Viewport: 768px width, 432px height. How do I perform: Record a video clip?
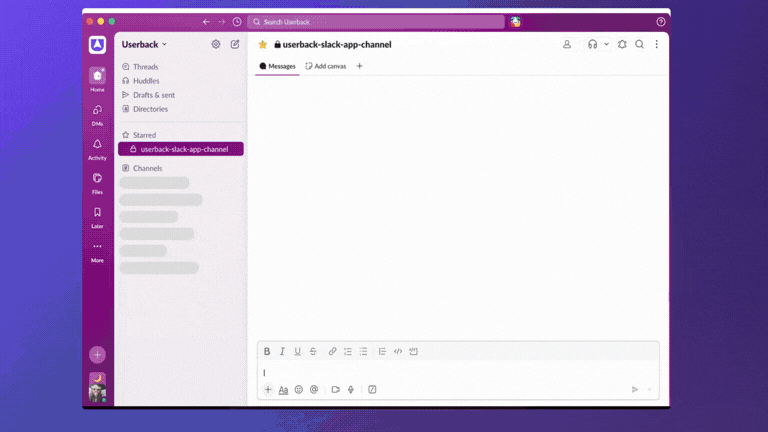pyautogui.click(x=336, y=389)
